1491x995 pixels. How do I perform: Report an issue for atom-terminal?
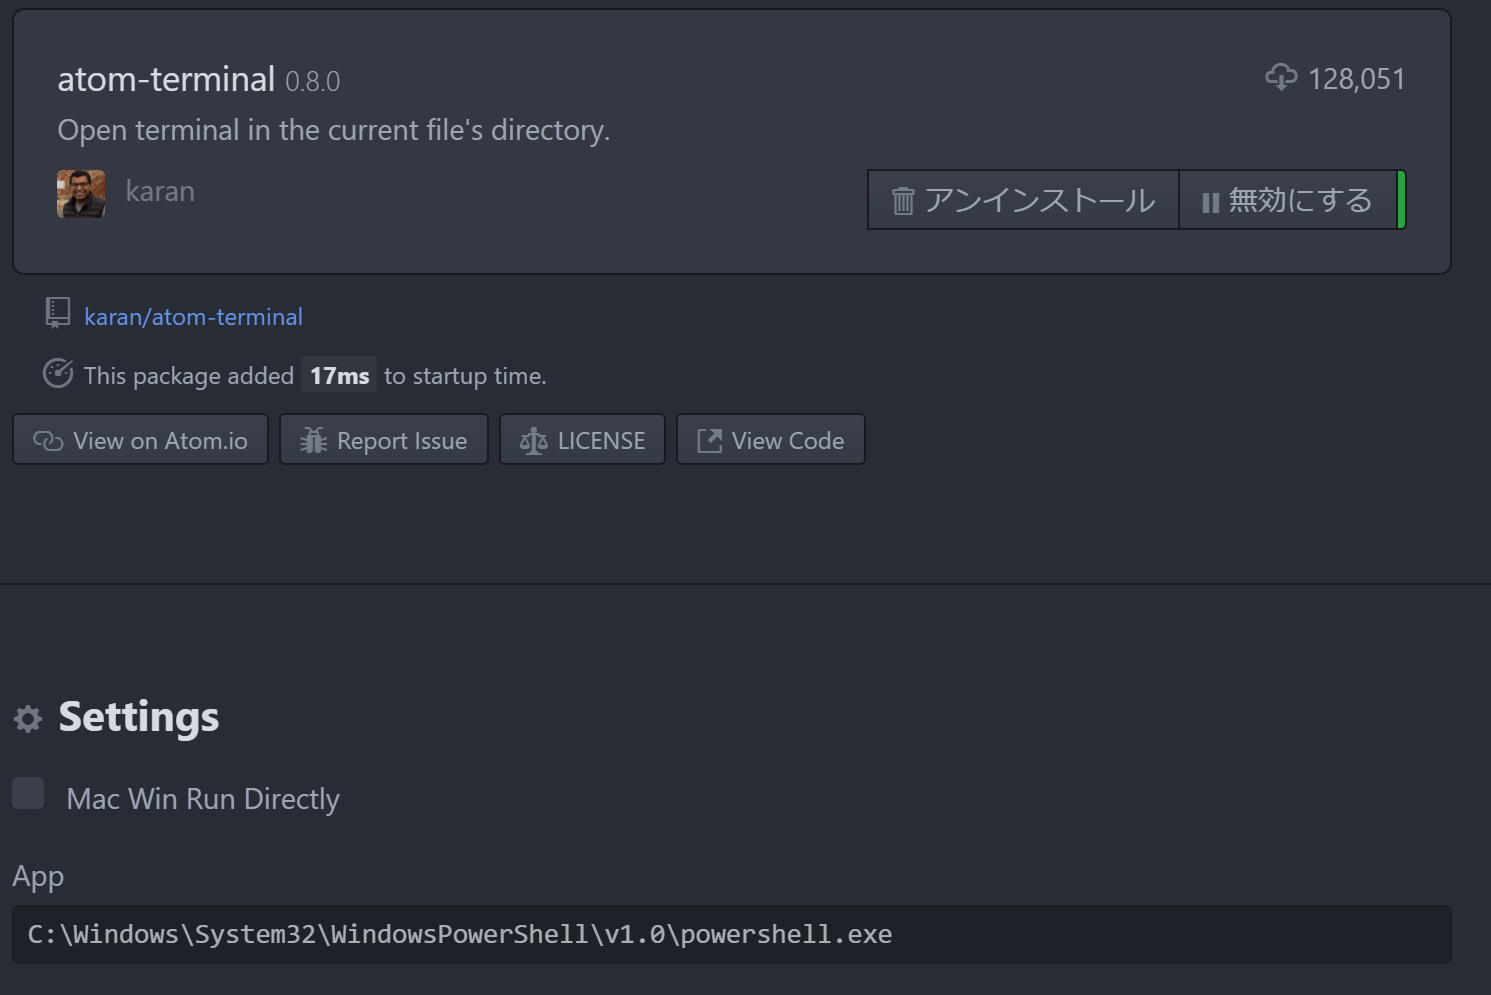[x=384, y=440]
